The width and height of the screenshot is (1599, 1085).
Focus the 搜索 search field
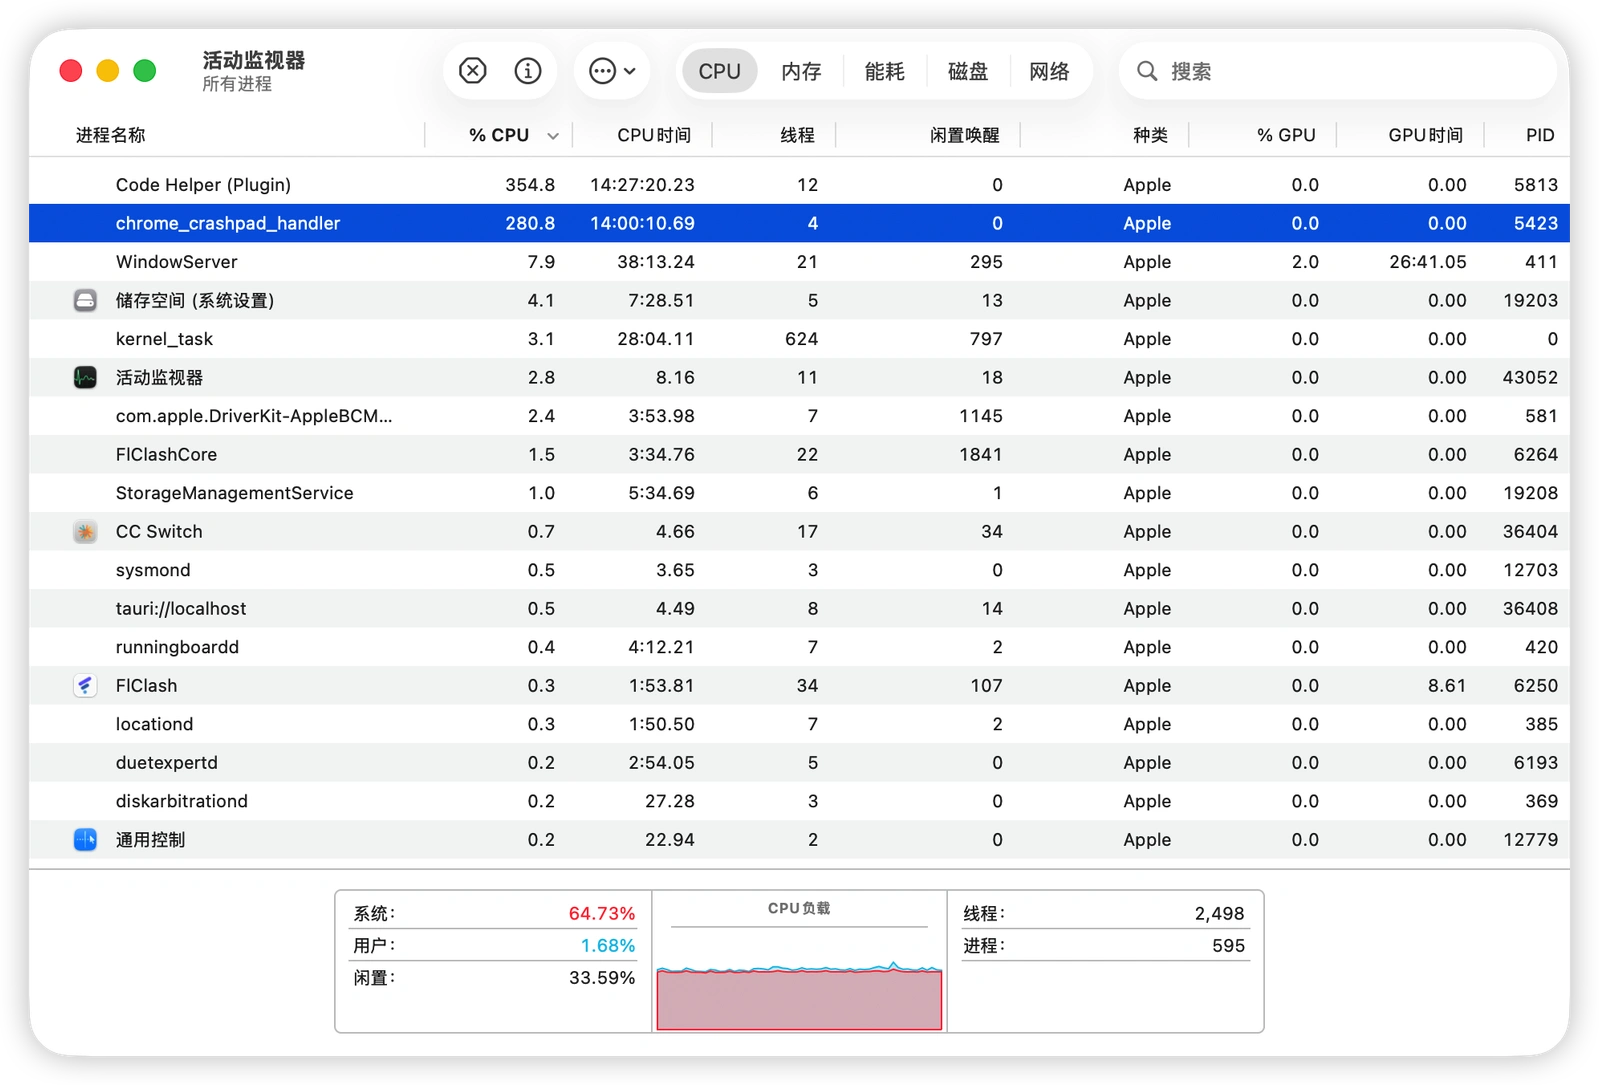pyautogui.click(x=1337, y=71)
